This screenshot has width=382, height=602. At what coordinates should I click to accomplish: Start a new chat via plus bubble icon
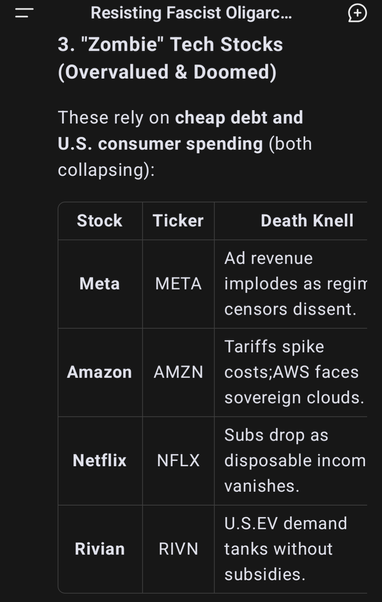(357, 13)
